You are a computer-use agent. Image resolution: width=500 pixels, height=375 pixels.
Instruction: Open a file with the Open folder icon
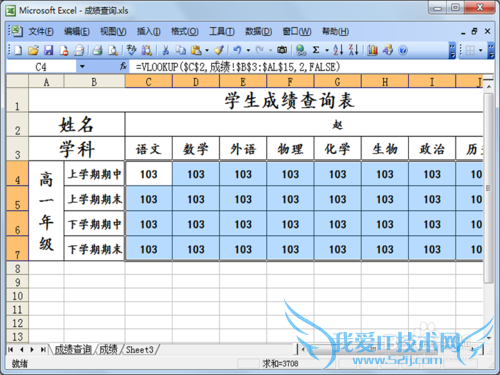pos(33,50)
